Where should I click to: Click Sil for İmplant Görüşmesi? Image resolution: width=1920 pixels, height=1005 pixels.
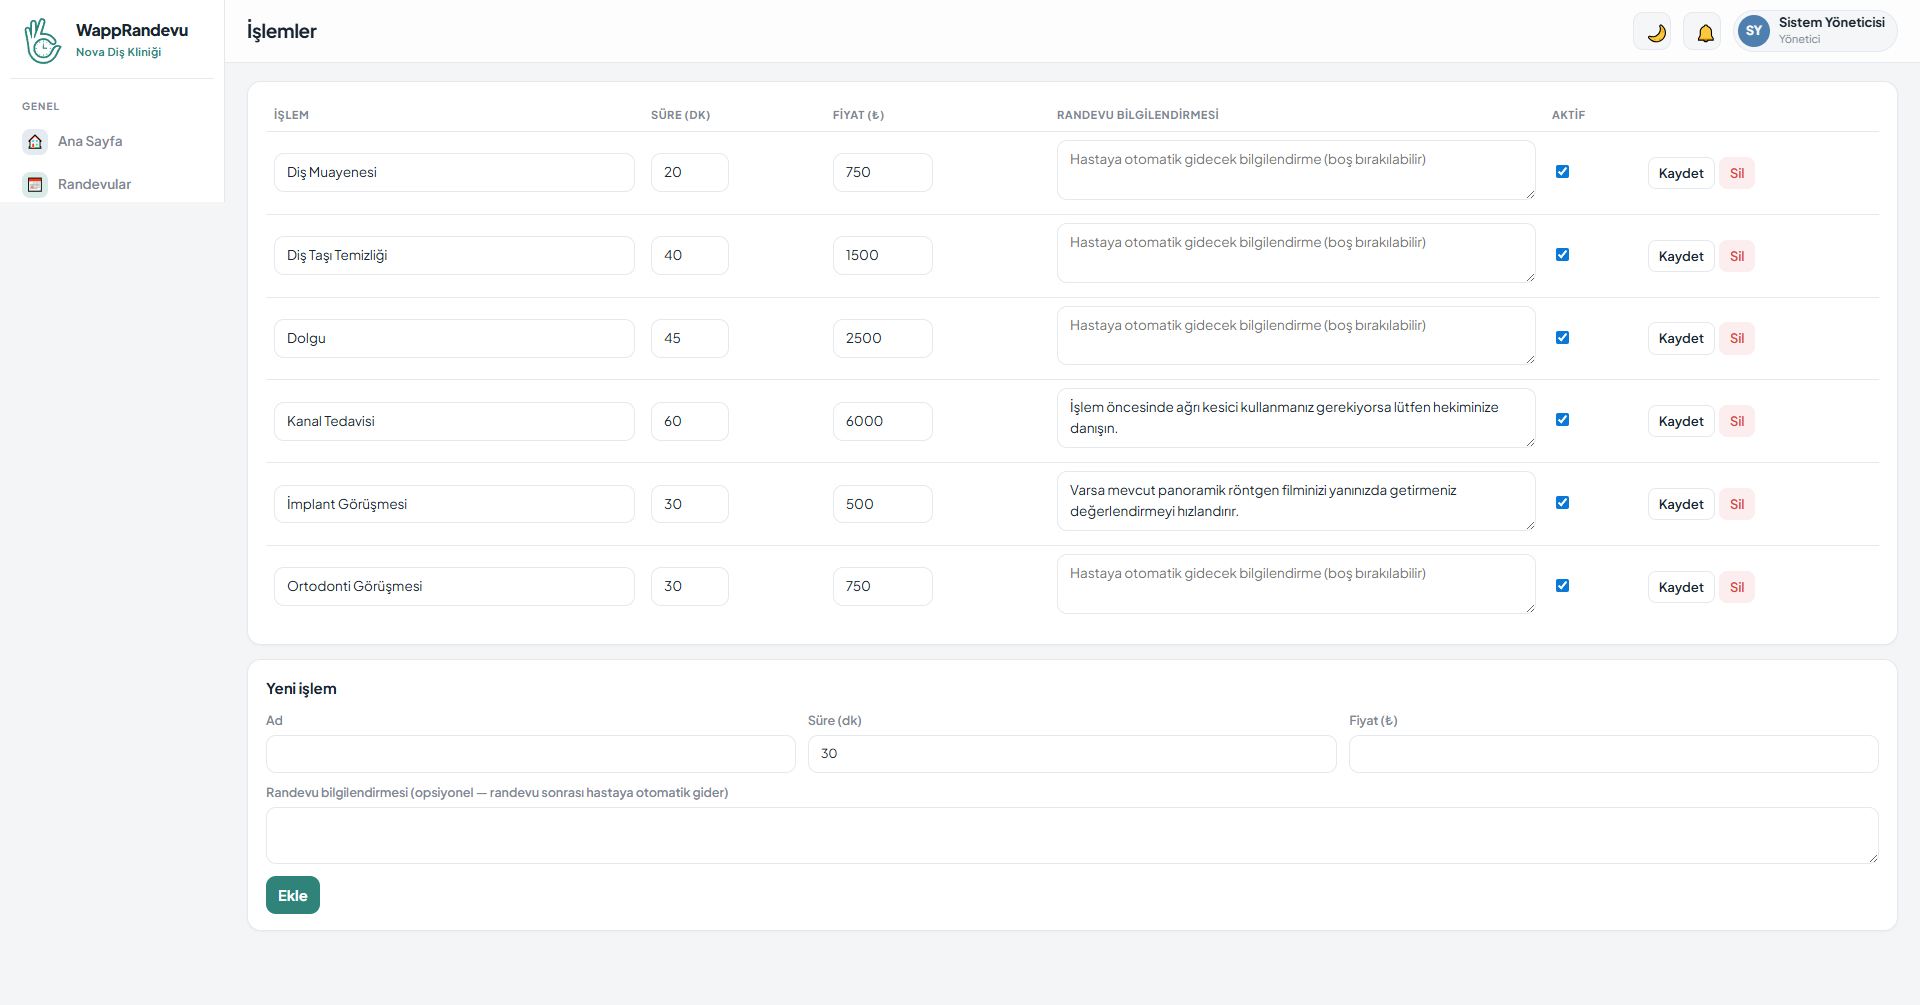(x=1737, y=504)
